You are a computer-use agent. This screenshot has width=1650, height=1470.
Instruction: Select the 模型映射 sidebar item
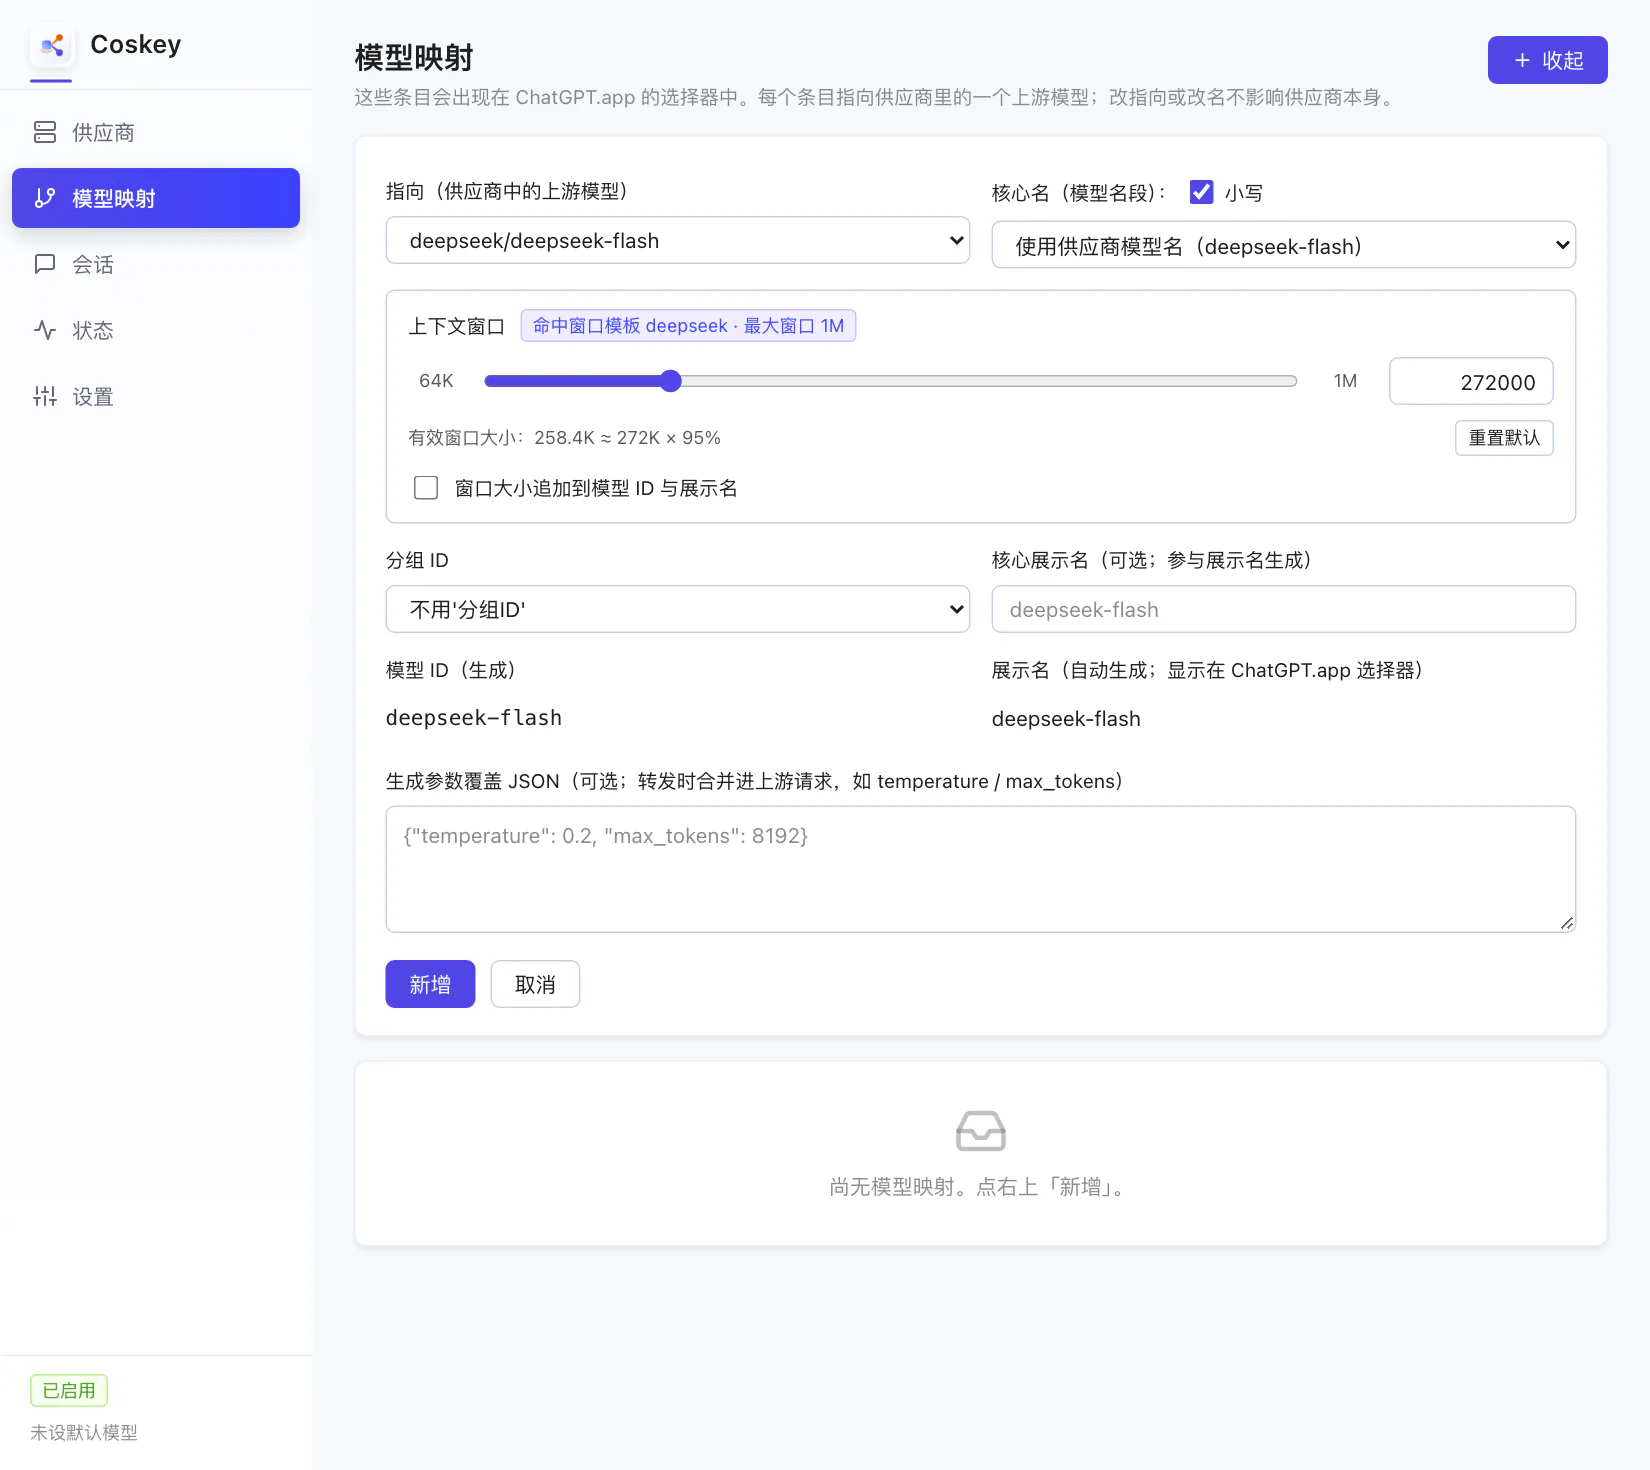point(156,198)
